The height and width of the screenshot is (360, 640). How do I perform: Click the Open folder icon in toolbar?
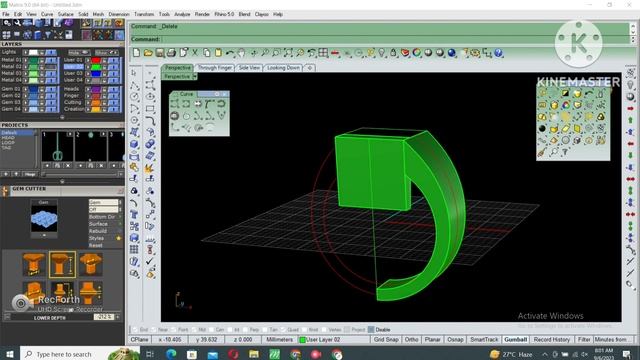pos(148,53)
